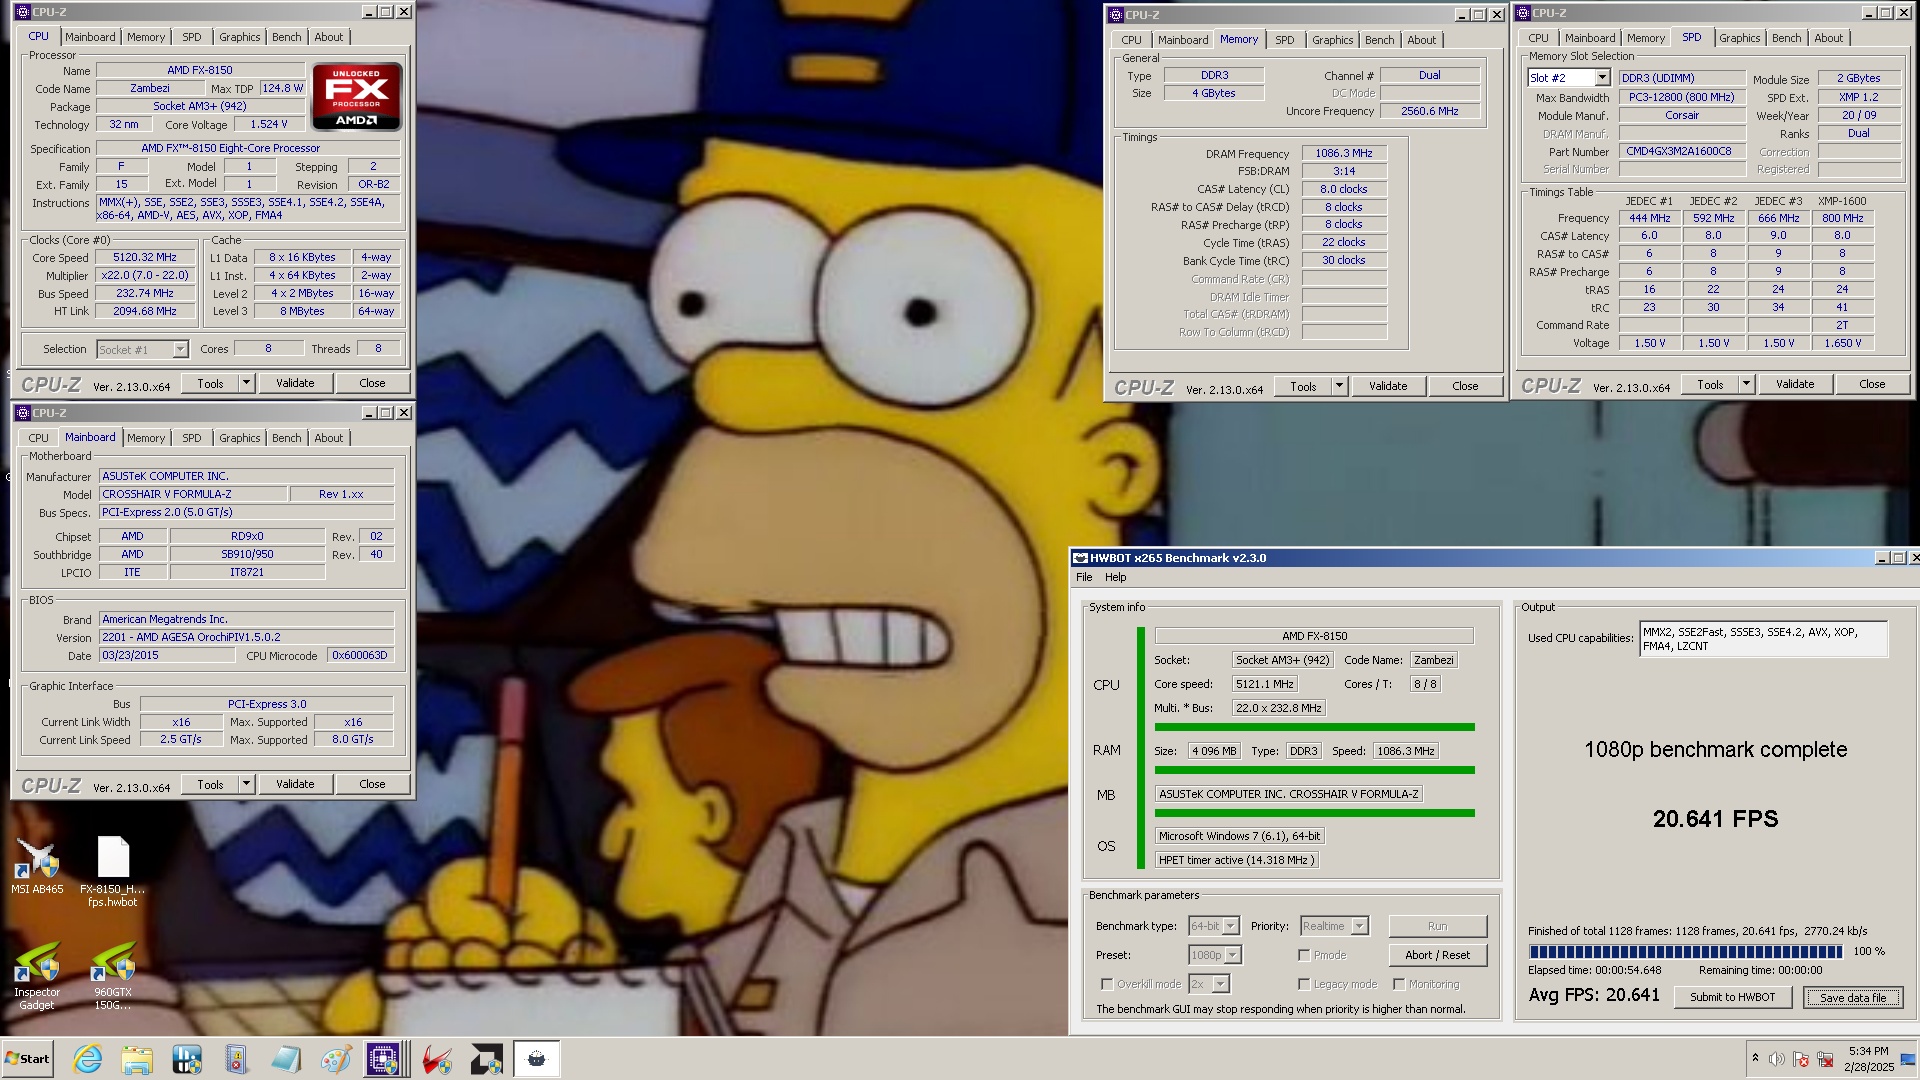Click the Multiplier x22.0 (7.0 - 22.0) field
1920x1080 pixels.
click(x=145, y=275)
